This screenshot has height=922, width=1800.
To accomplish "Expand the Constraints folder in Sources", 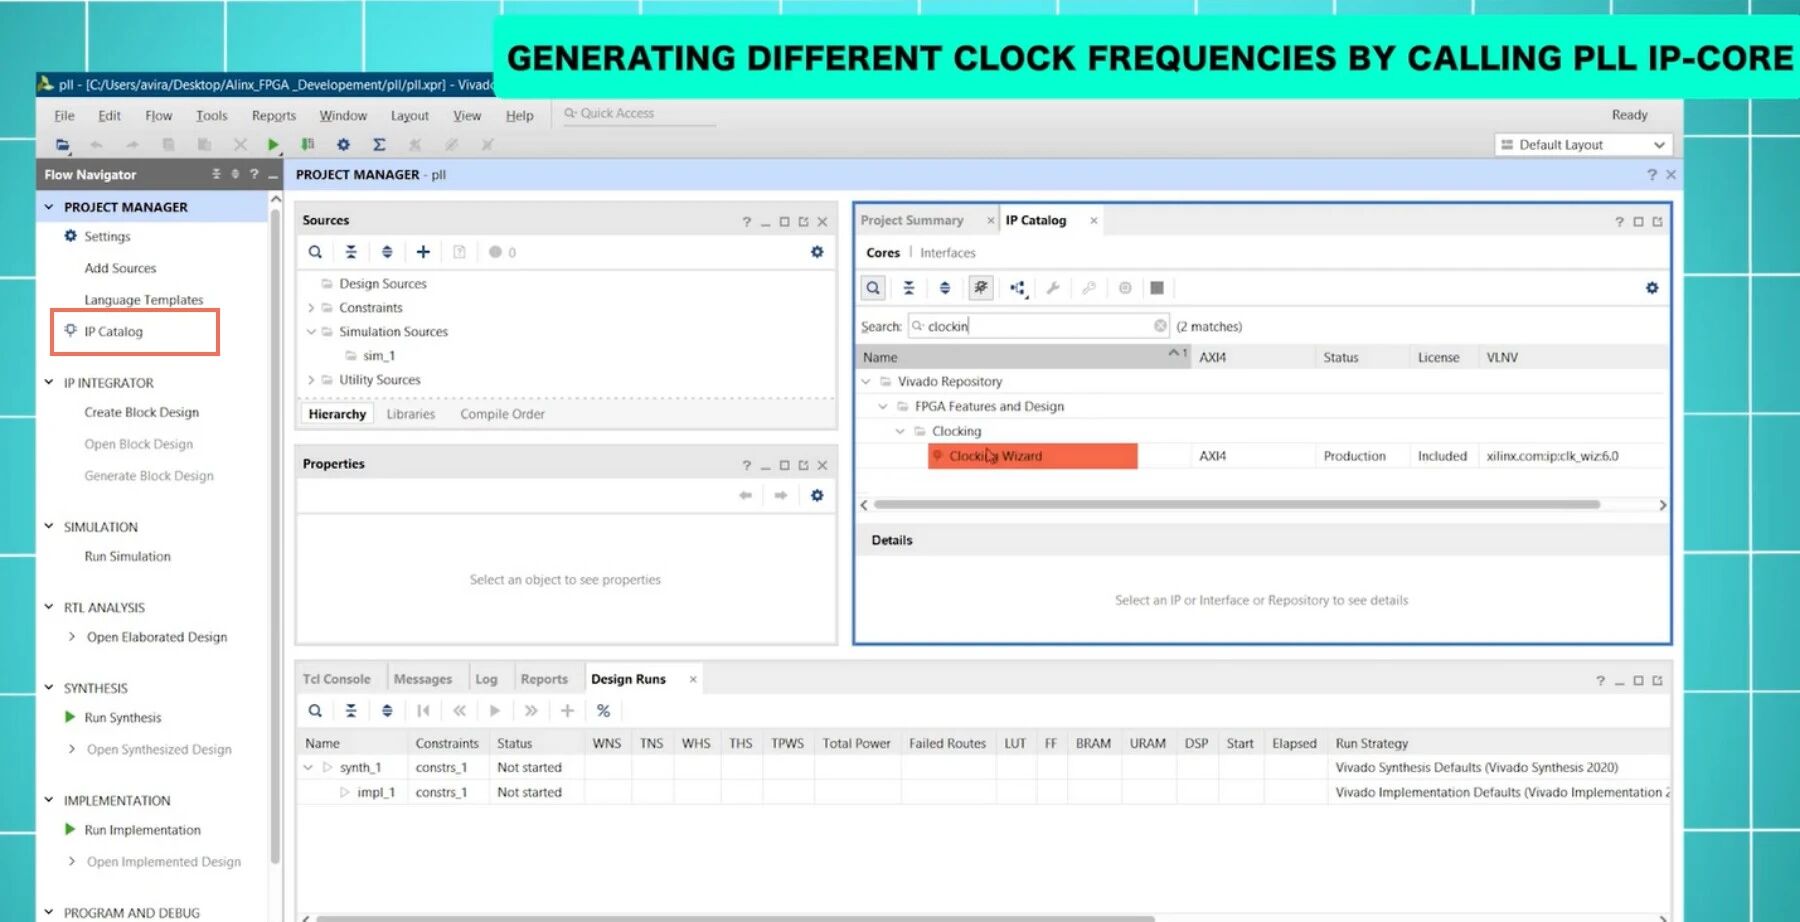I will (311, 308).
